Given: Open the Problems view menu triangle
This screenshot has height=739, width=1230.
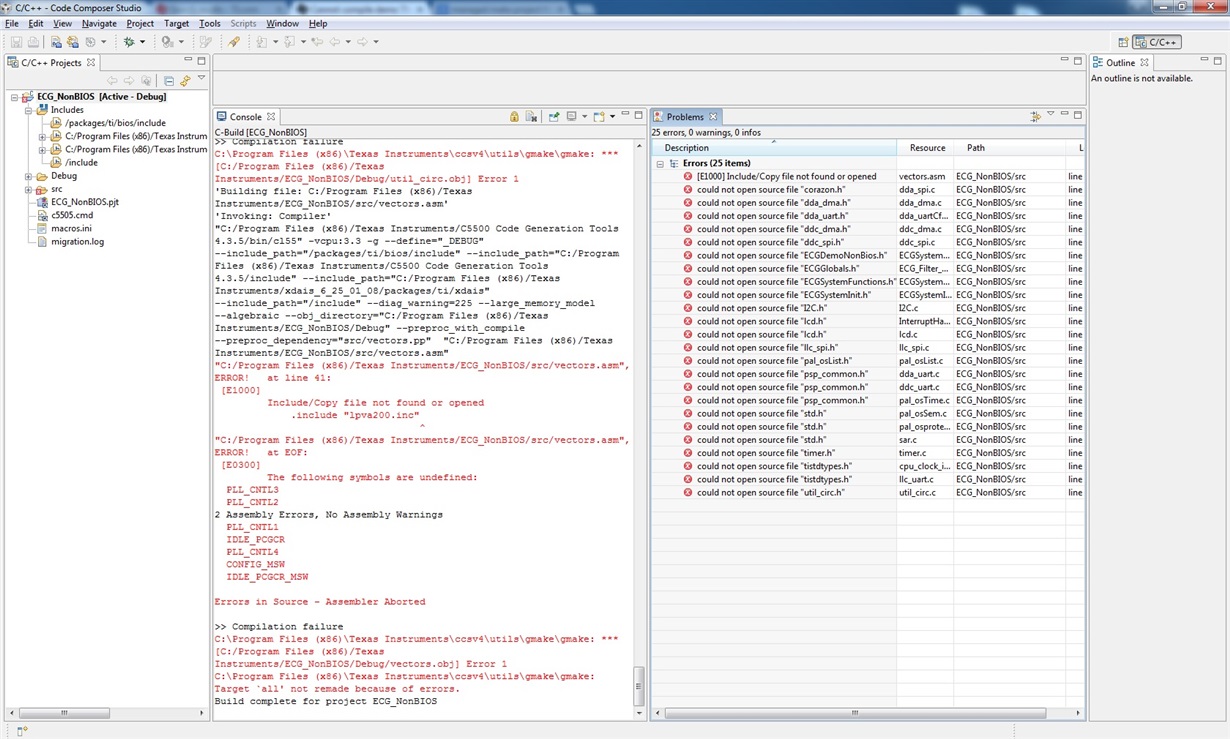Looking at the screenshot, I should click(1050, 115).
